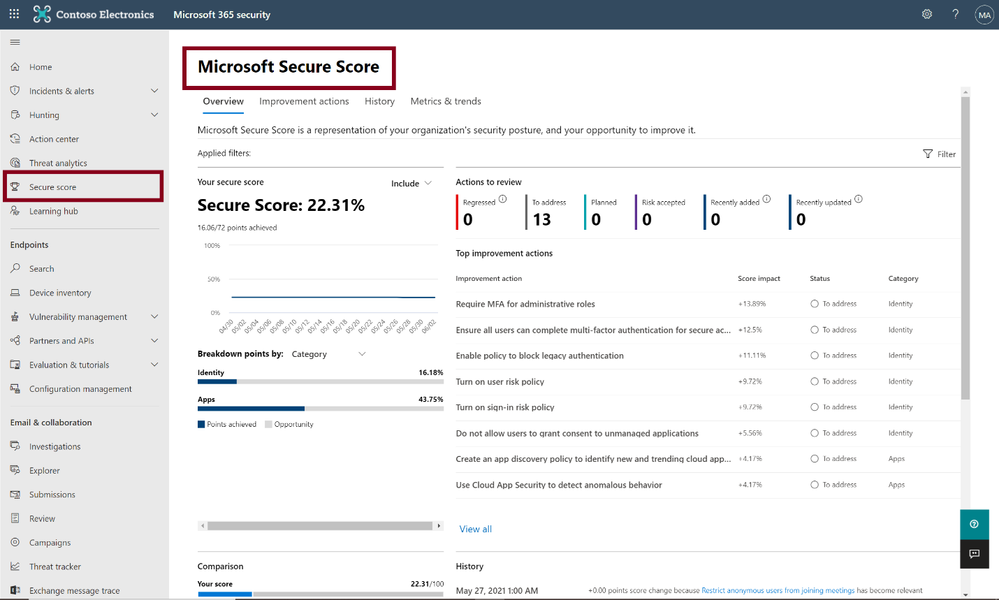Select status radio for Use Cloud App Security row

814,485
